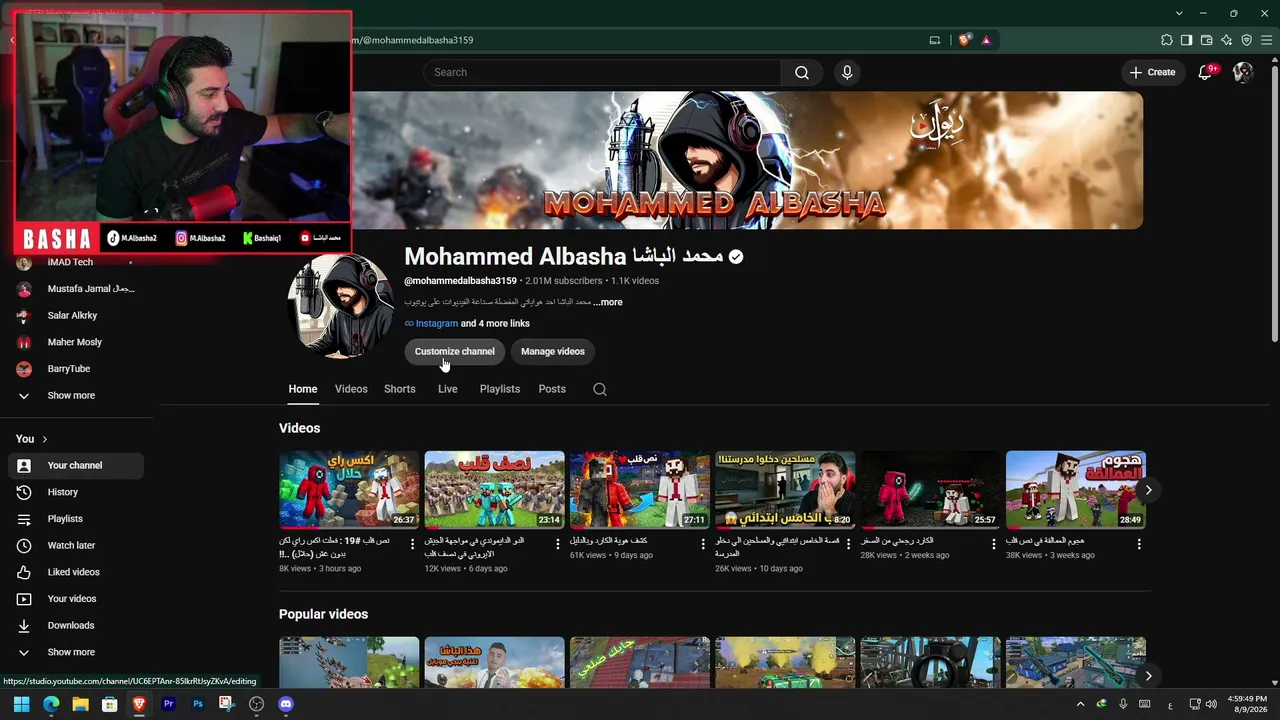The height and width of the screenshot is (720, 1280).
Task: Select the Home channel tab
Action: [x=303, y=389]
